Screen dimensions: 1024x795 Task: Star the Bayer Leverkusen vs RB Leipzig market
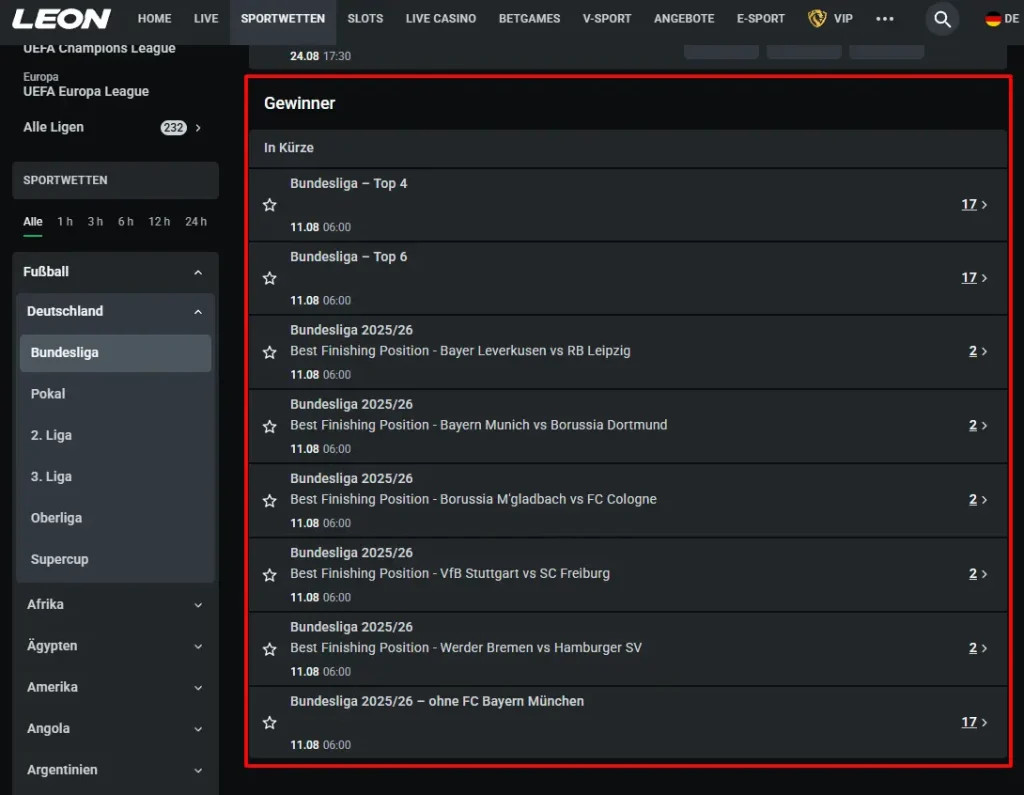click(x=270, y=352)
